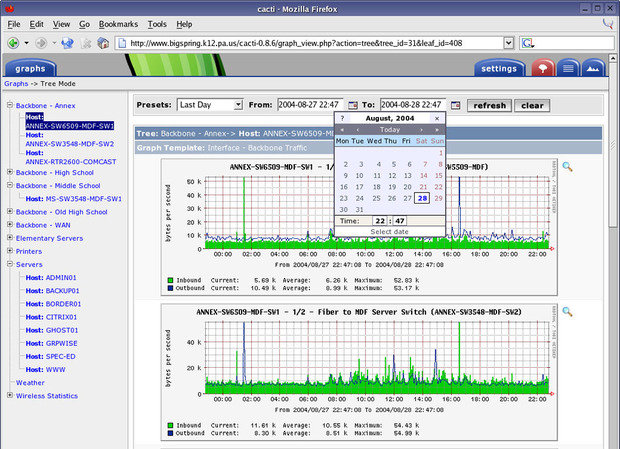Image resolution: width=620 pixels, height=449 pixels.
Task: Switch to red tree view mode icon
Action: click(x=543, y=69)
